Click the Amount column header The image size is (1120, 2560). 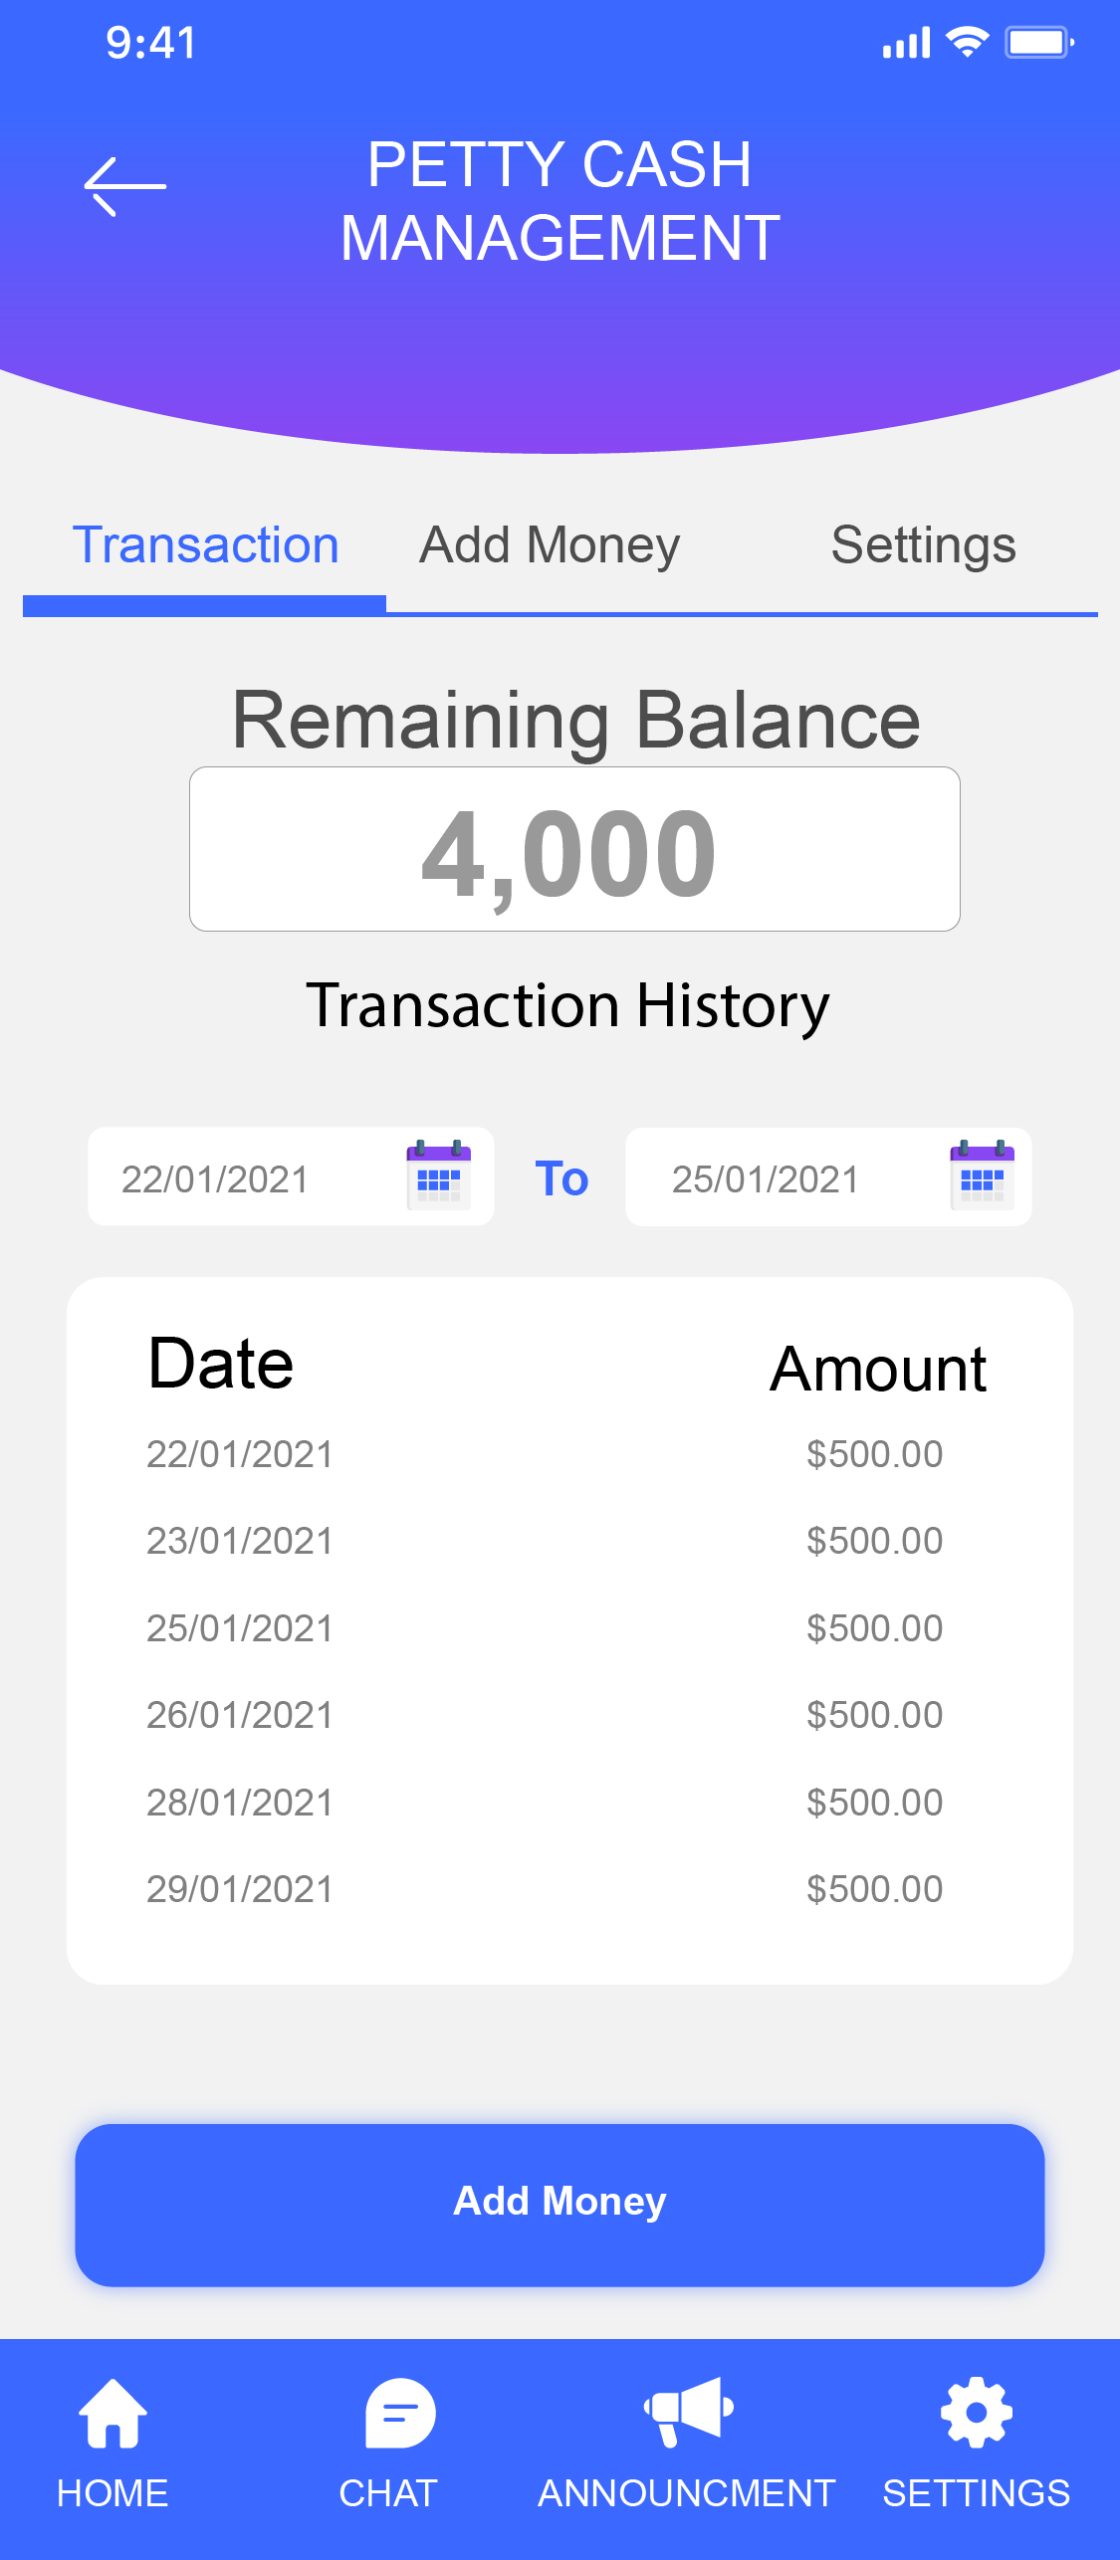(x=878, y=1368)
